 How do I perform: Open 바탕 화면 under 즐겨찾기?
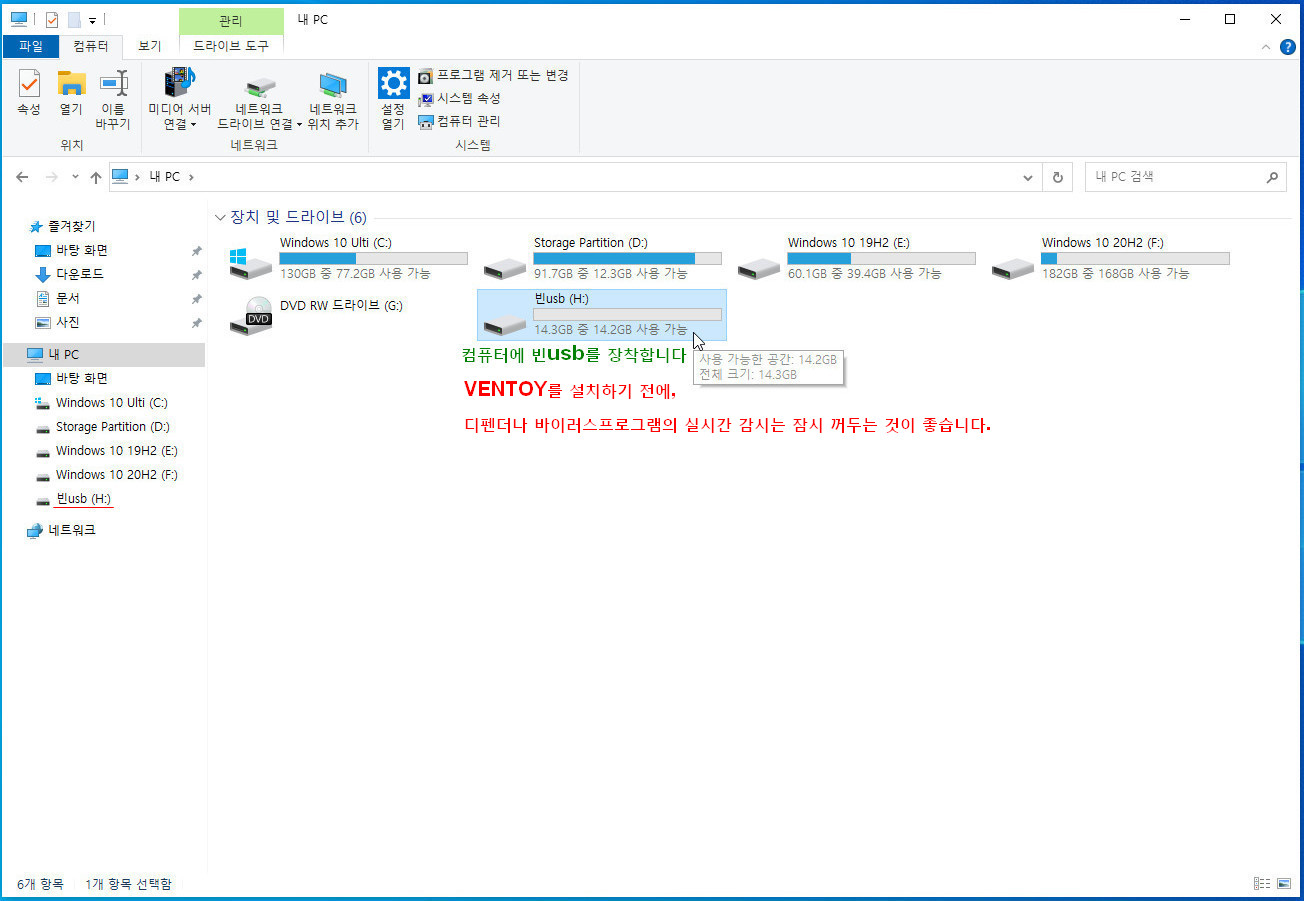[81, 250]
